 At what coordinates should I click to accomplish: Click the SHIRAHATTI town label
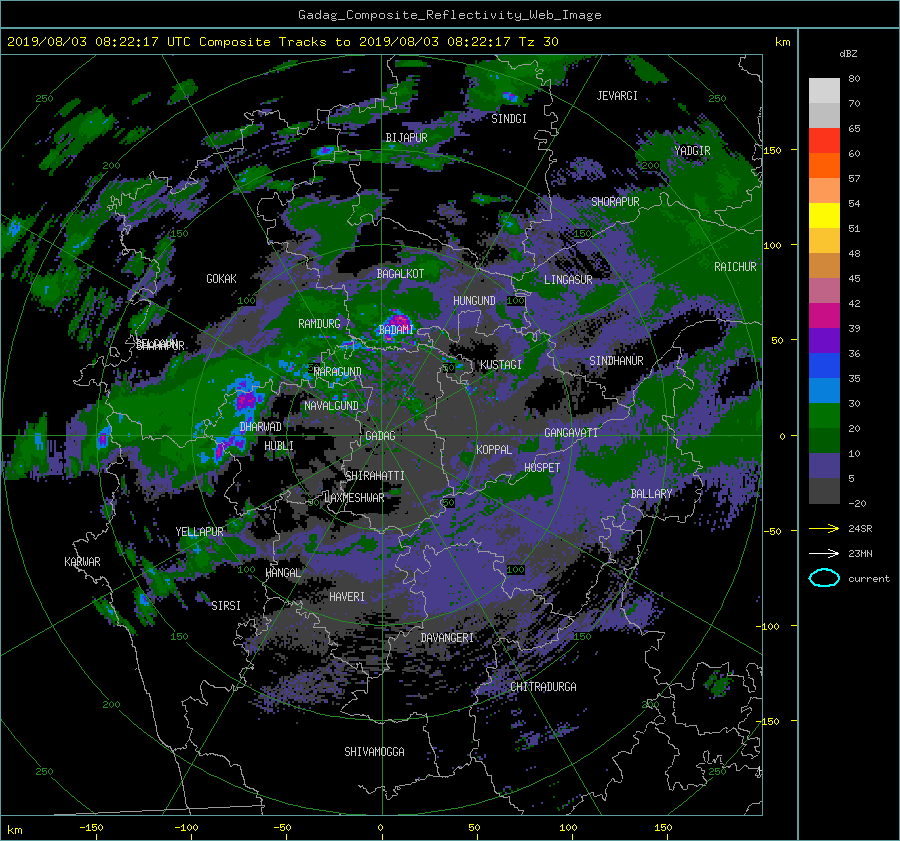(x=375, y=476)
